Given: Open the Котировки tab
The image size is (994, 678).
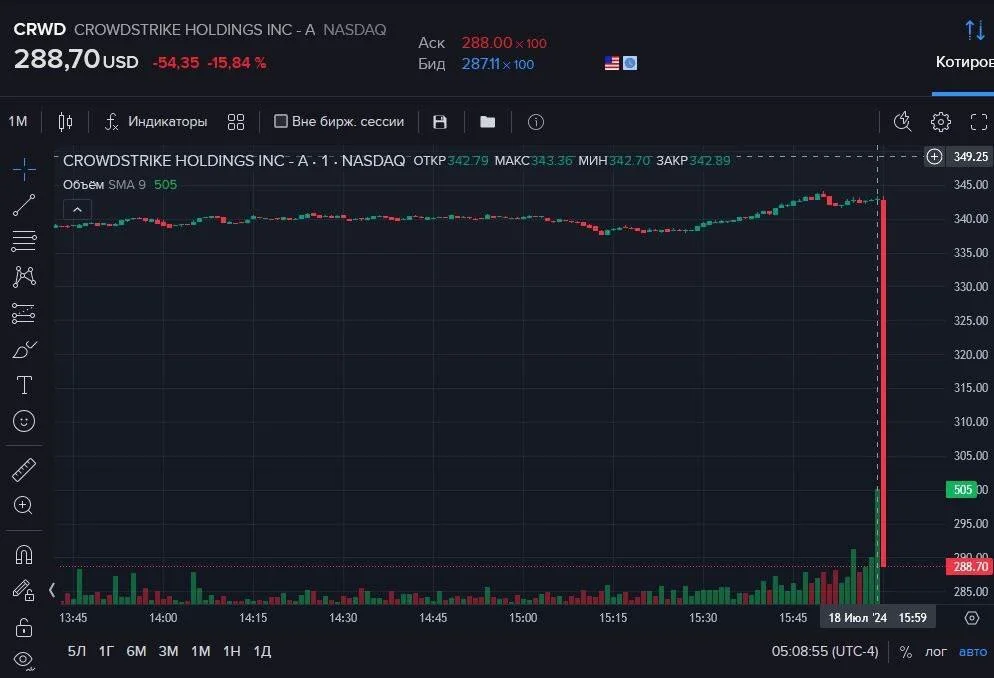Looking at the screenshot, I should (965, 61).
